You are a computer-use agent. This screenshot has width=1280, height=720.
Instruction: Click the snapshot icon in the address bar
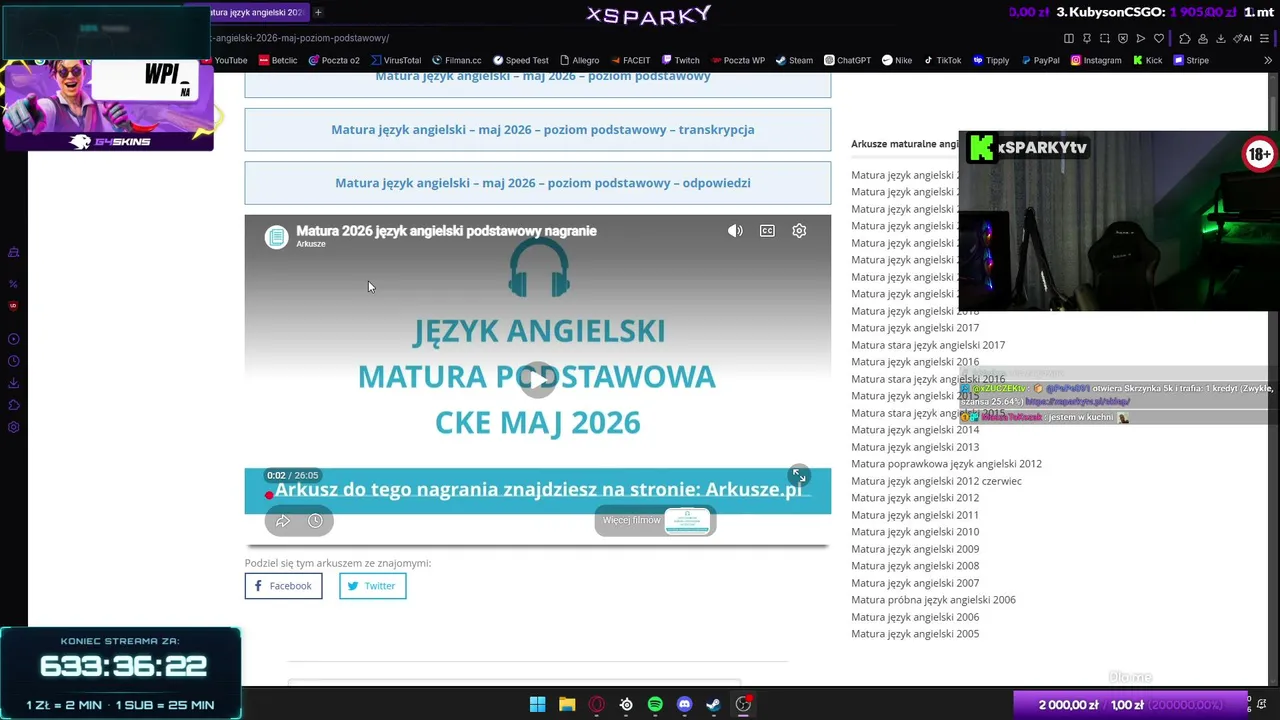coord(1105,38)
